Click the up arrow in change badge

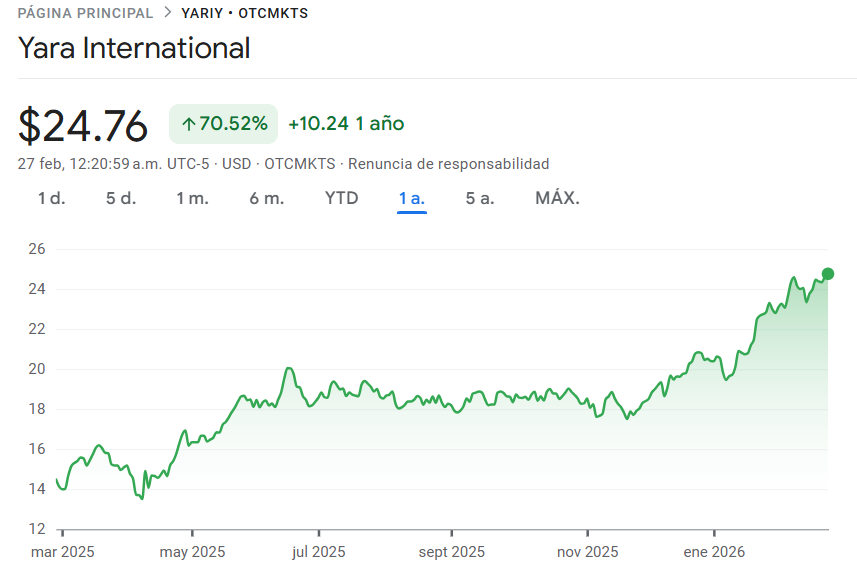[x=189, y=124]
